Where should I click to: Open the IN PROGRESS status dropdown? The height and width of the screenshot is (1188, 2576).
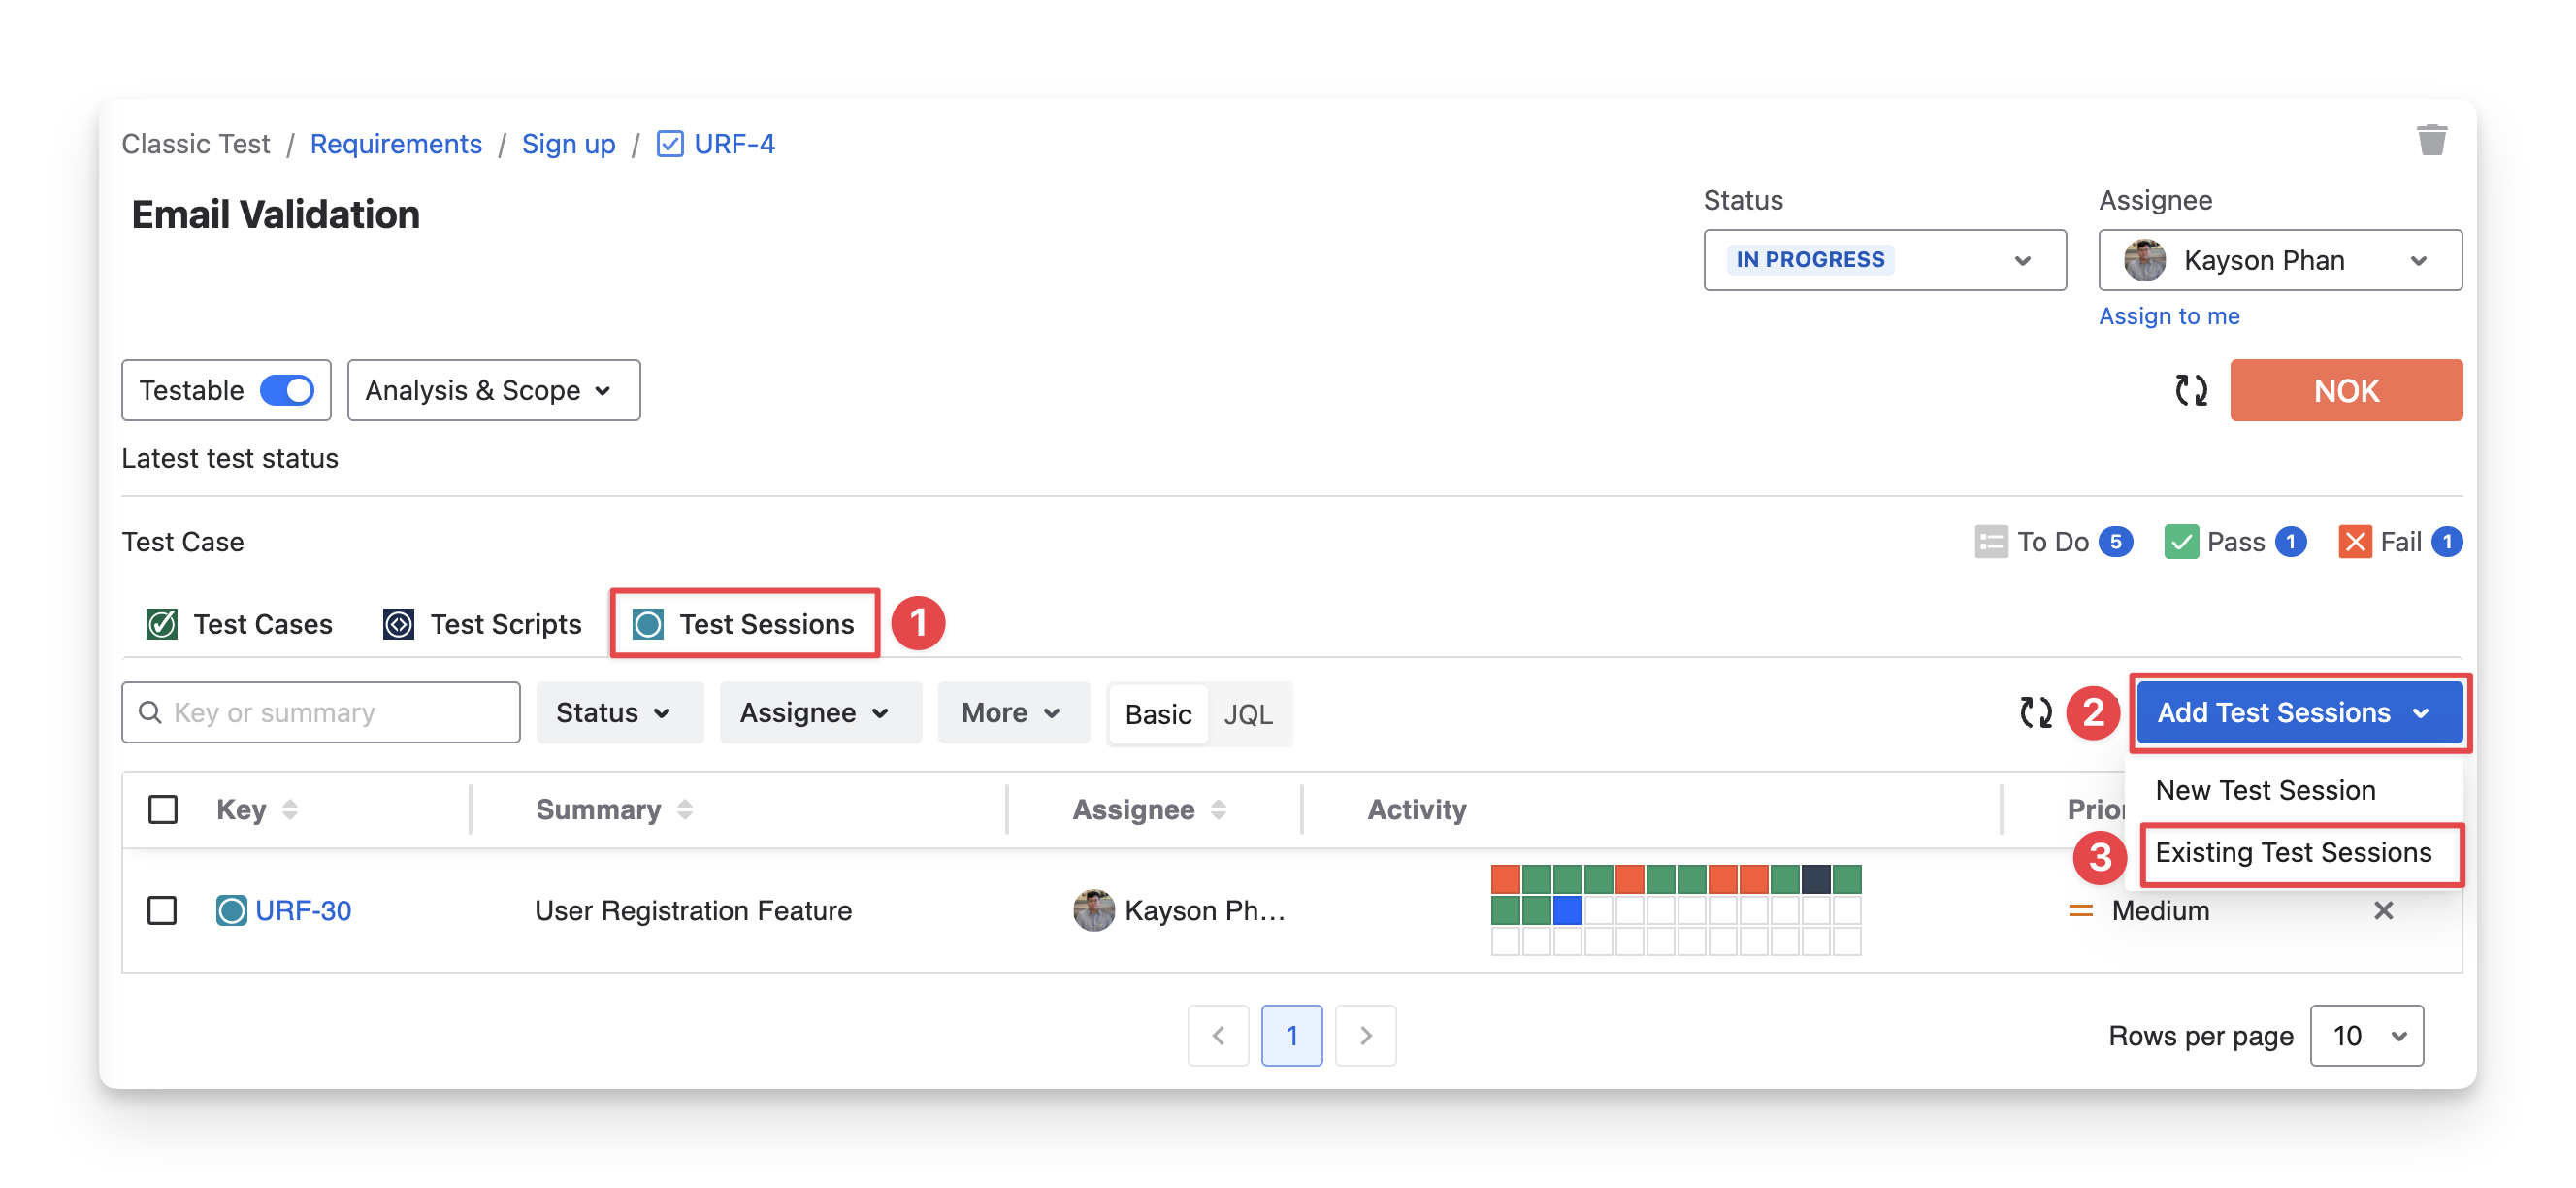[x=1884, y=260]
